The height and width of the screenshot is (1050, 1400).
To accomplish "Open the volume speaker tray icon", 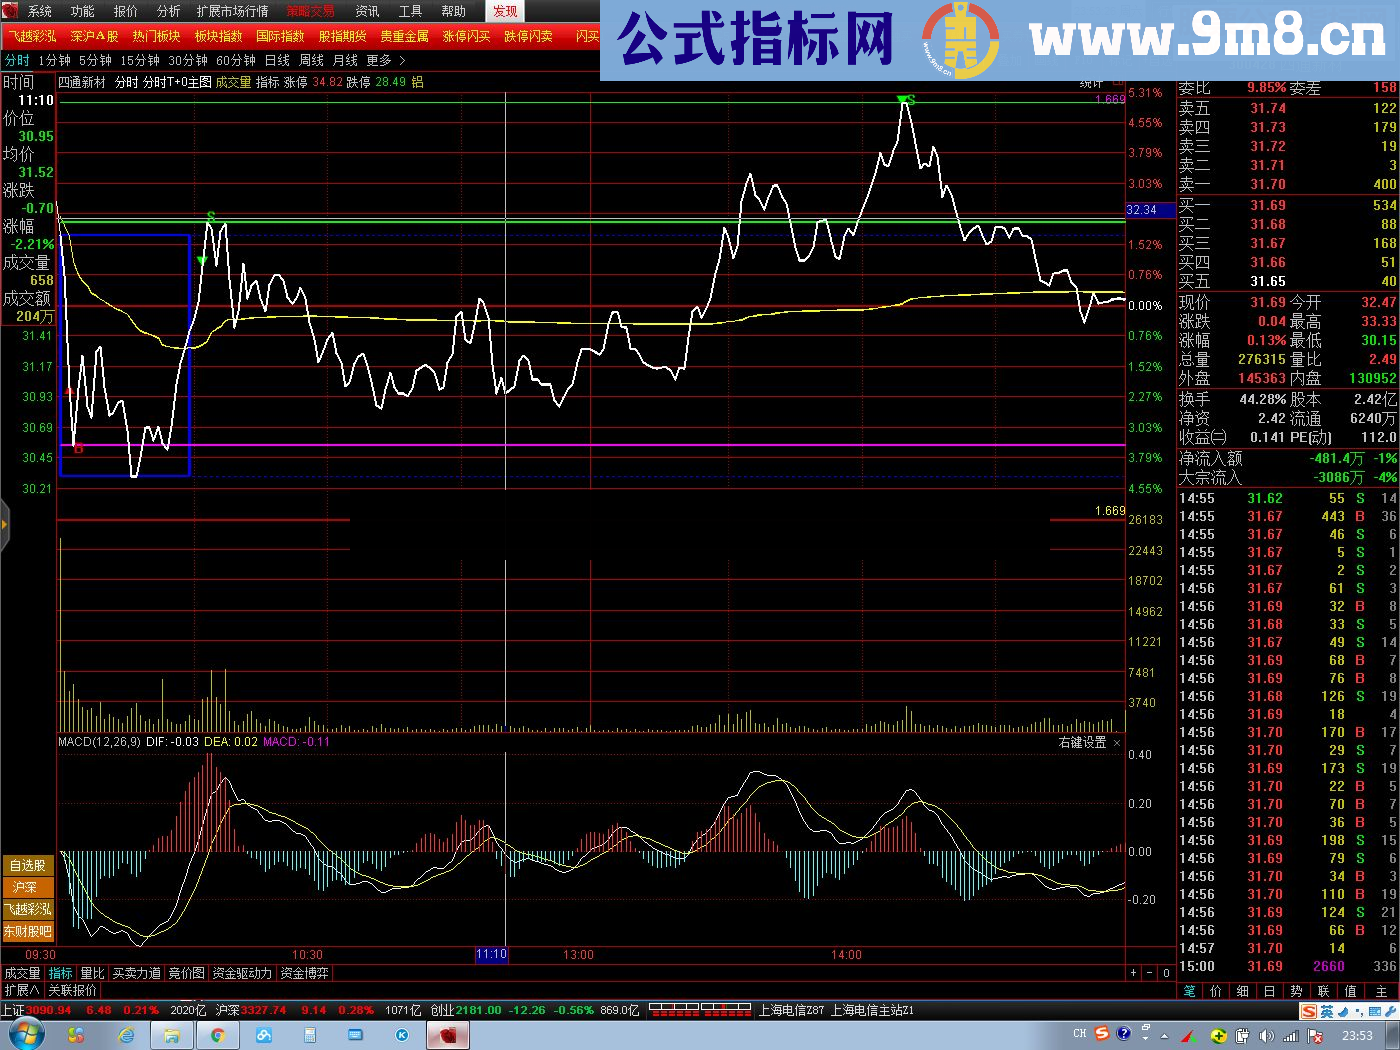I will (1266, 1036).
